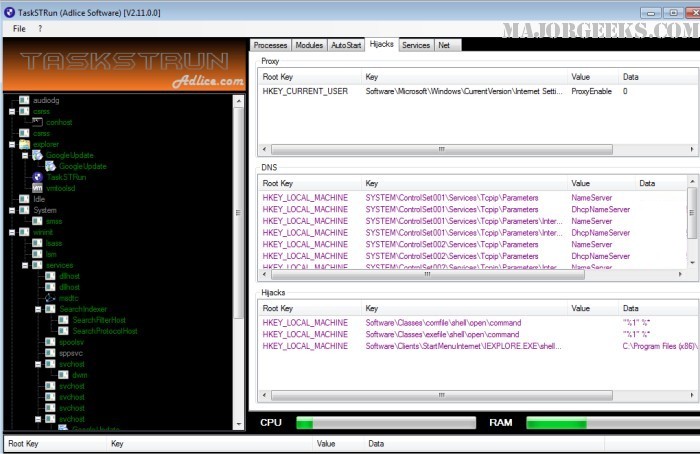Switch to the Modules tab
This screenshot has height=454, width=700.
coord(309,45)
